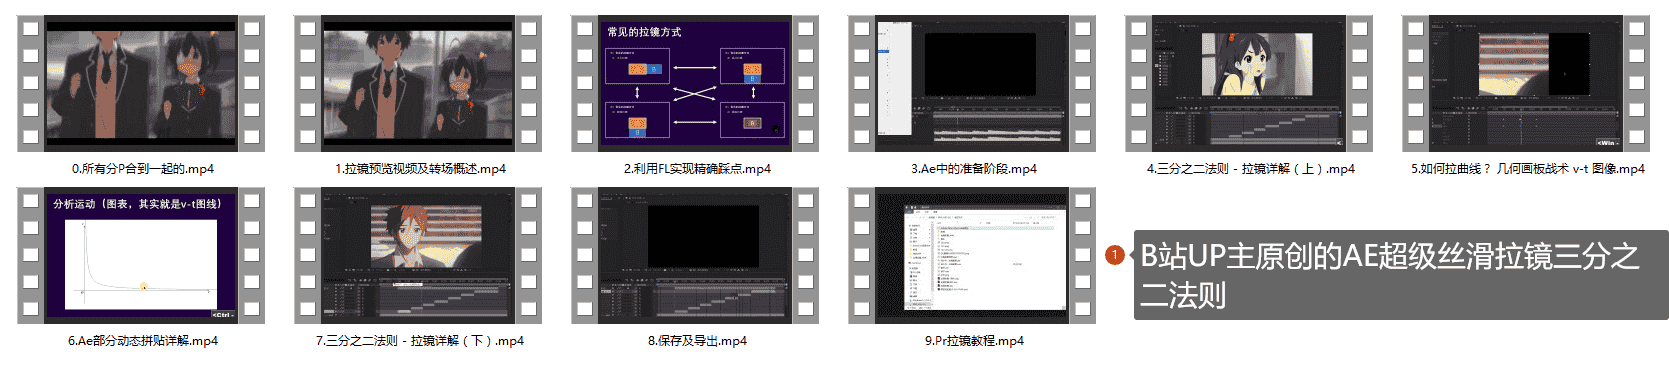Viewport: 1669px width, 366px height.
Task: Open thumbnail of 8.保存及导出.mp4
Action: click(695, 255)
